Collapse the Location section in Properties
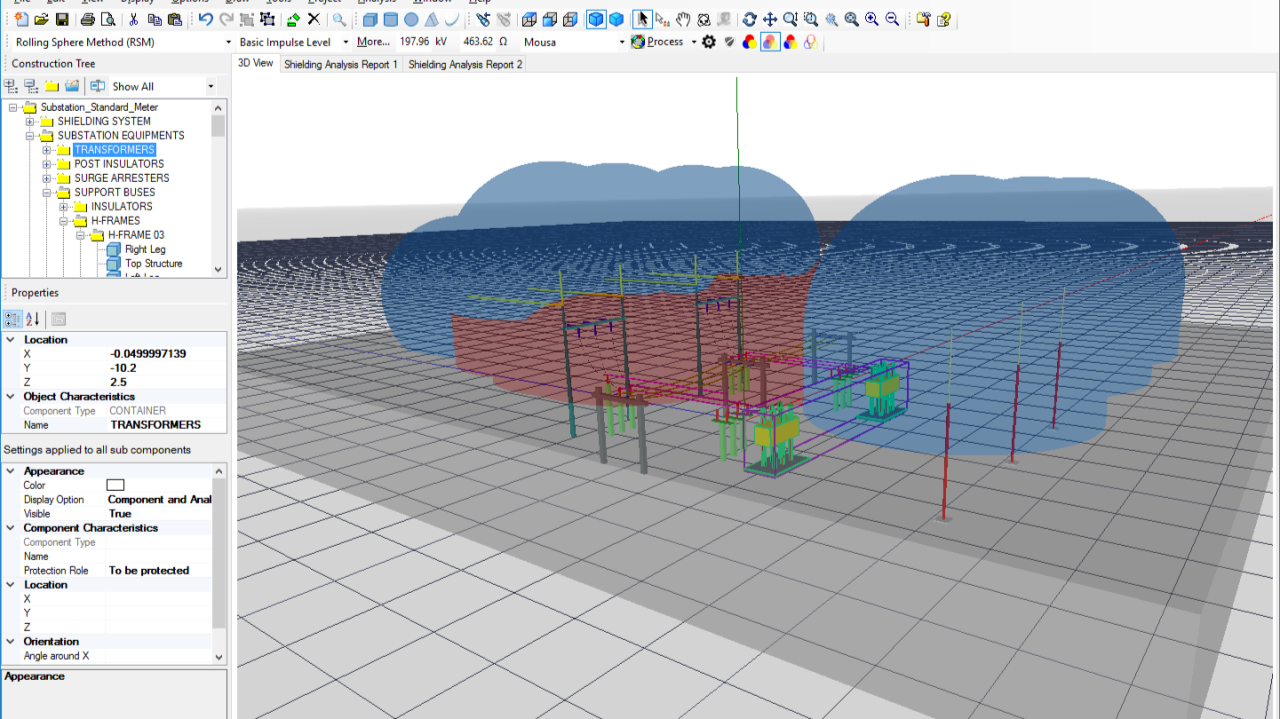 pos(10,340)
